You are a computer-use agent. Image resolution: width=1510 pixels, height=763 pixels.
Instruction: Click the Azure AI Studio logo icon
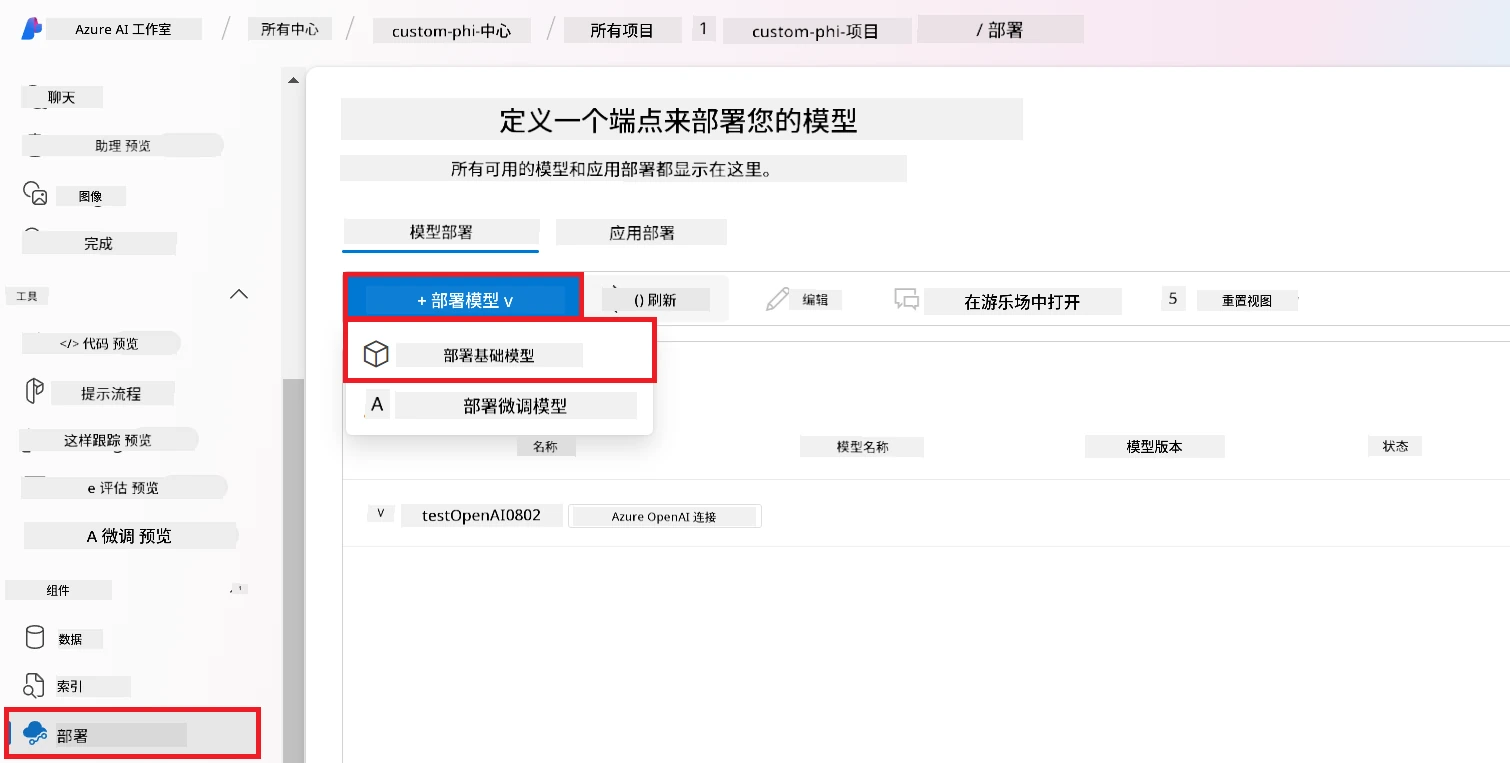click(x=31, y=29)
